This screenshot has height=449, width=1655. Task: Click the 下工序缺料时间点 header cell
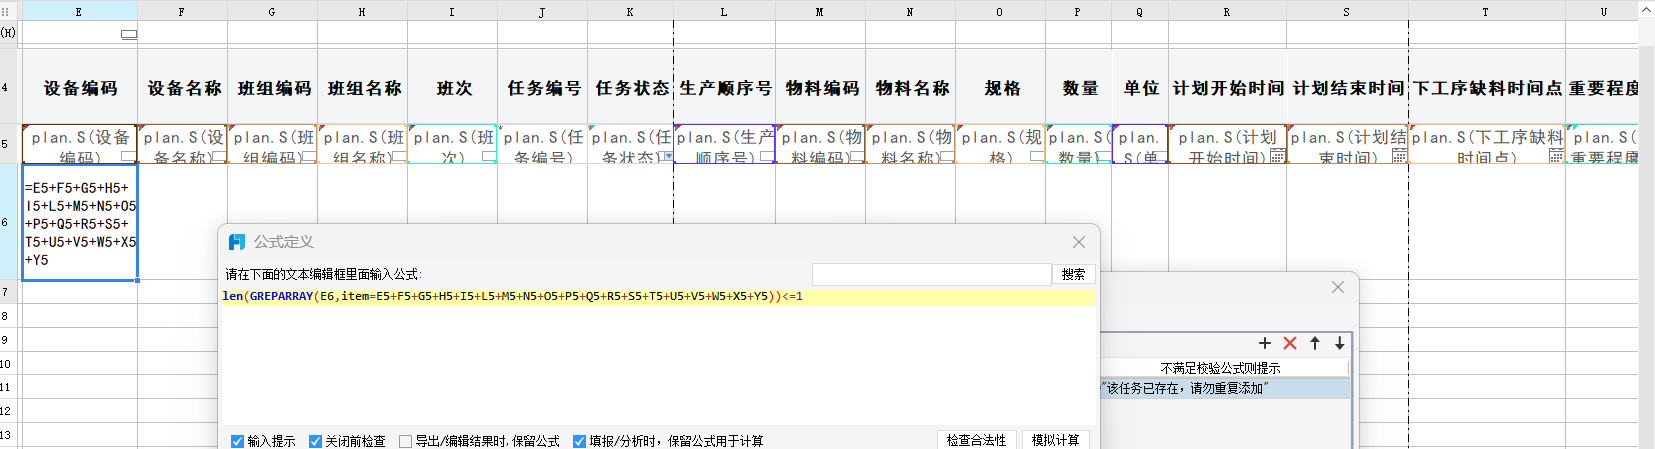click(x=1487, y=88)
